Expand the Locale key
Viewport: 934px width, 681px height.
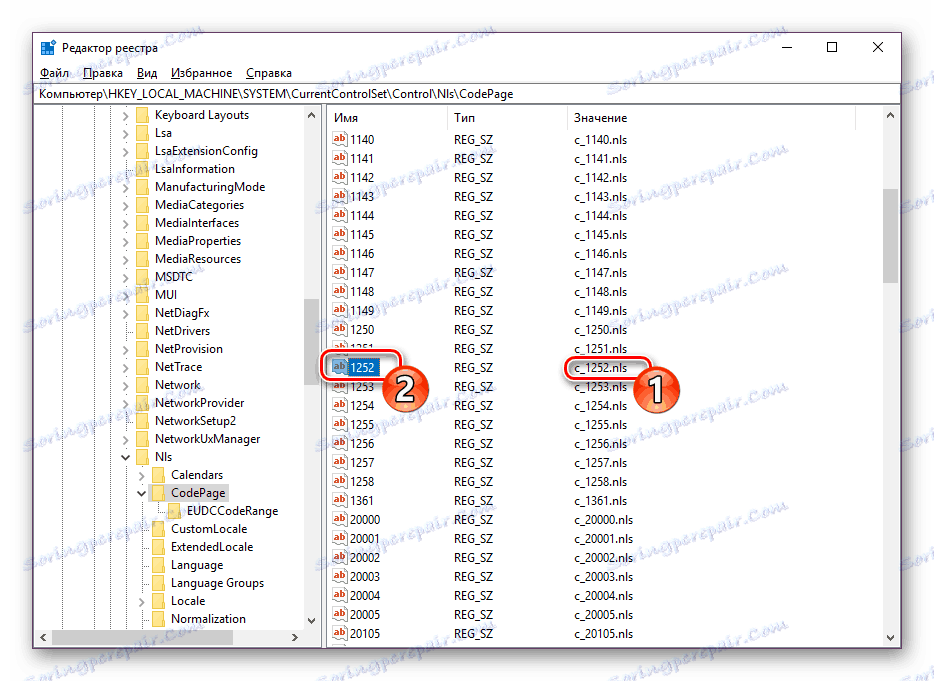tap(141, 602)
